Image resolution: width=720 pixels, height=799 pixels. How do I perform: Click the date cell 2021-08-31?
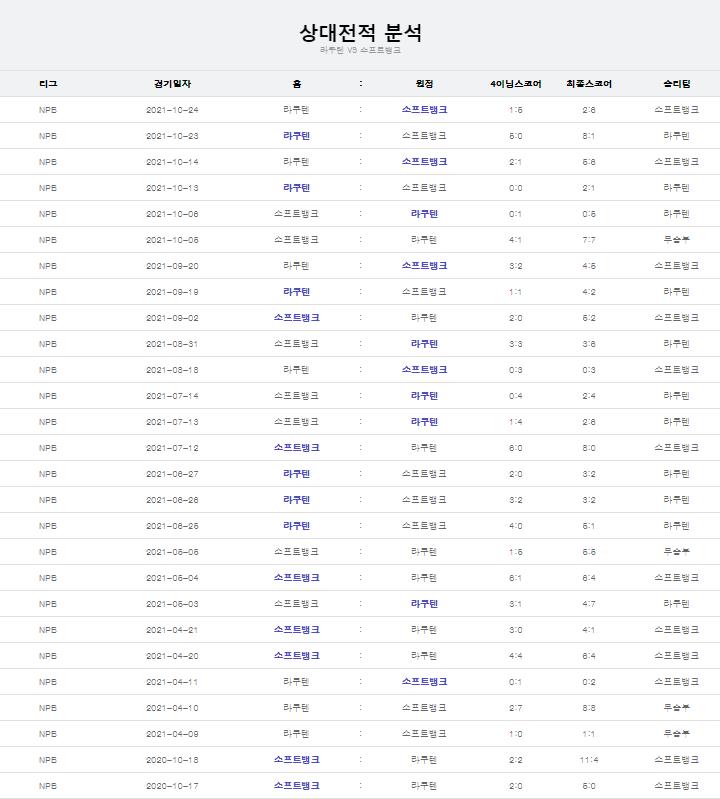(172, 344)
